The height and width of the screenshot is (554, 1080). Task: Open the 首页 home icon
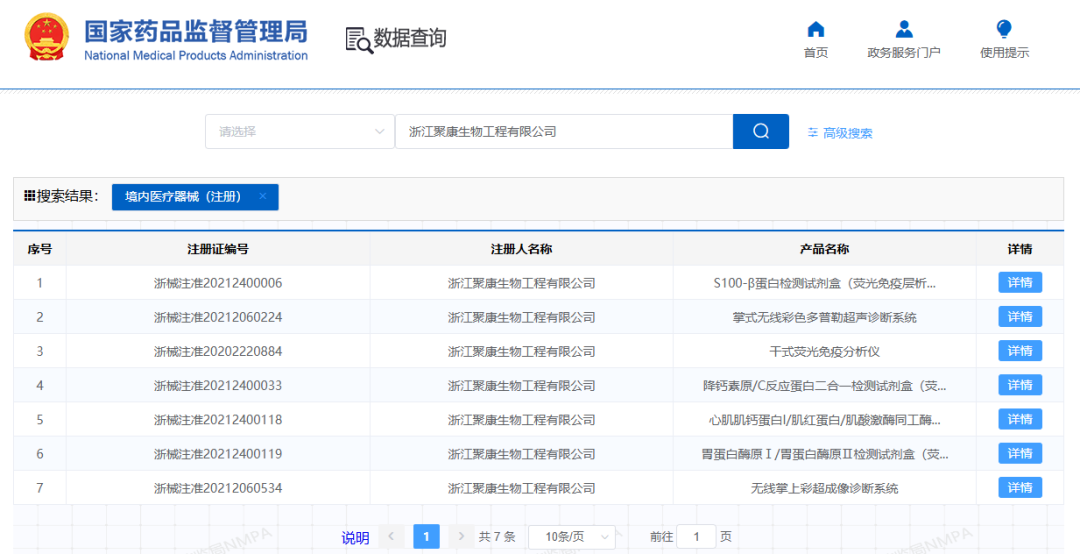[816, 30]
